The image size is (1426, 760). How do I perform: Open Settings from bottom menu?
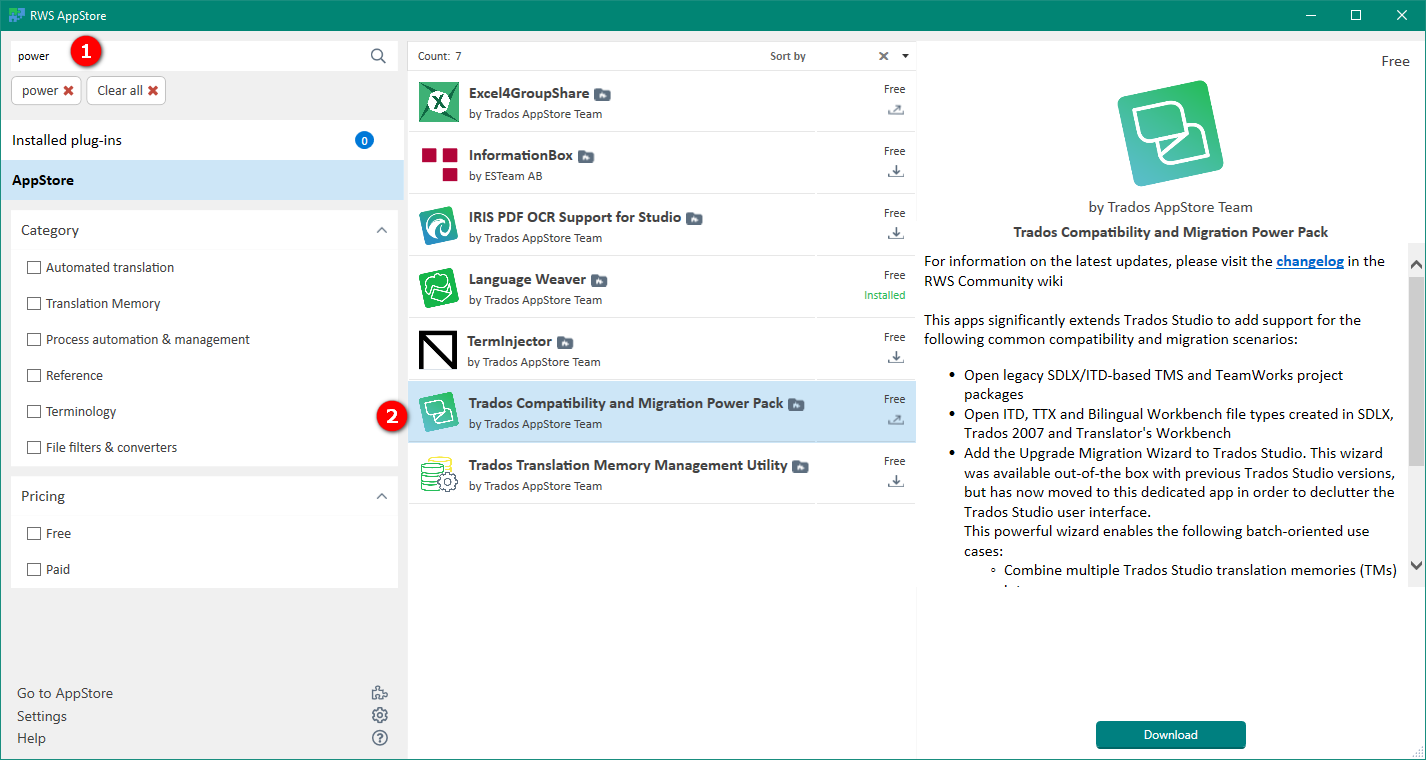point(42,716)
